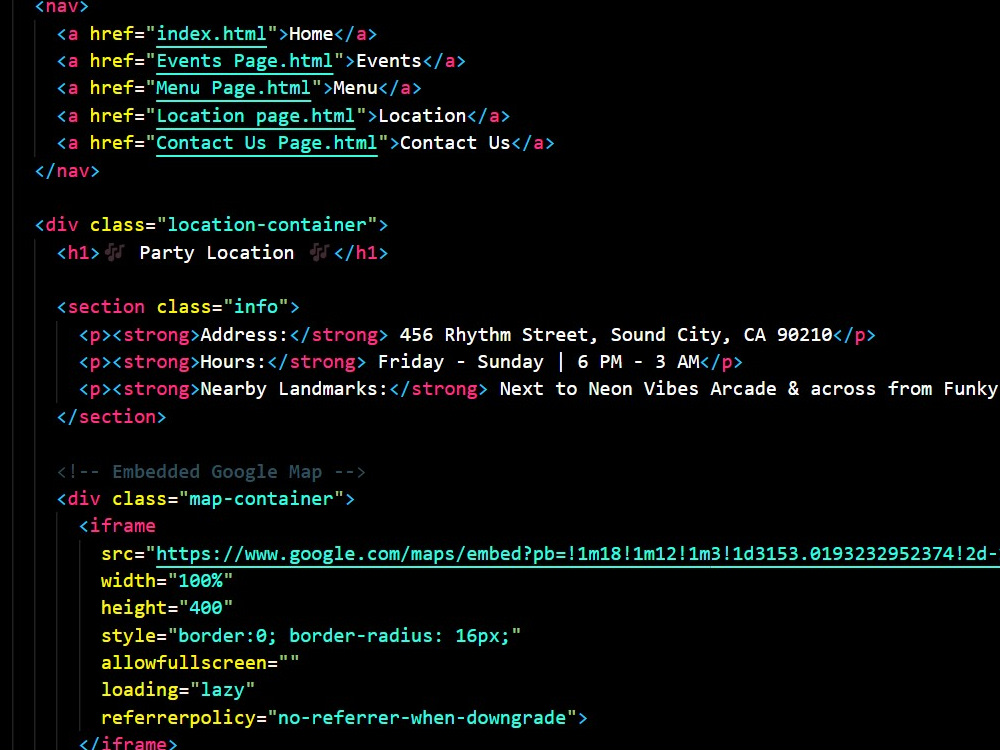The height and width of the screenshot is (750, 1000).
Task: Click the 'Home' anchor text
Action: [x=311, y=34]
